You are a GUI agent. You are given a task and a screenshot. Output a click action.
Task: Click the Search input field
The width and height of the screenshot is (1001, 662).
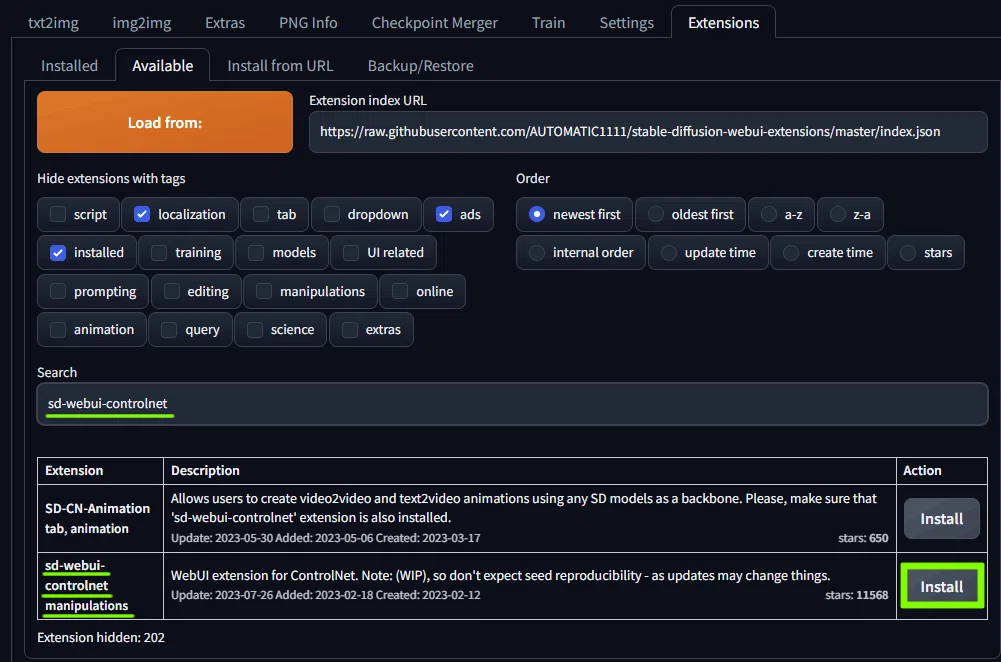click(512, 403)
